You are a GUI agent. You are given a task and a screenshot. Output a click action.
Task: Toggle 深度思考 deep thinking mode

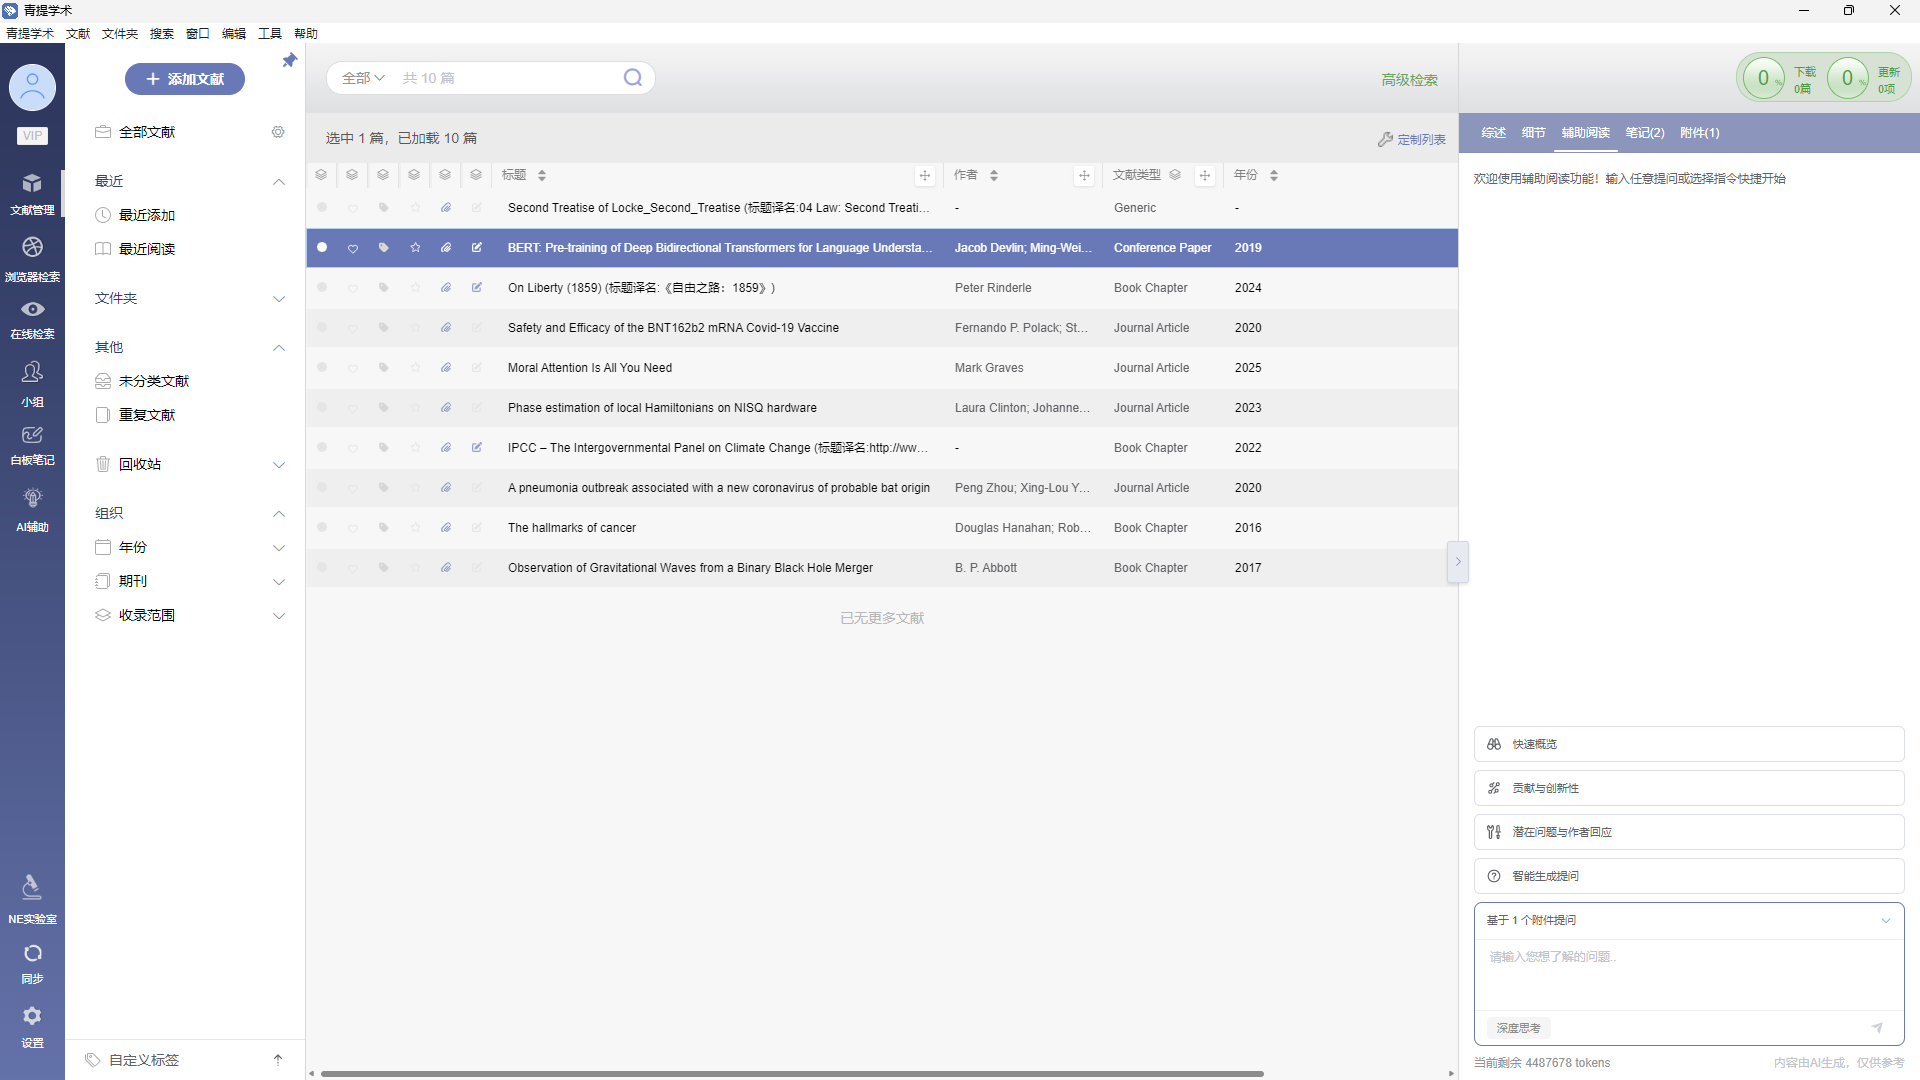coord(1518,1028)
